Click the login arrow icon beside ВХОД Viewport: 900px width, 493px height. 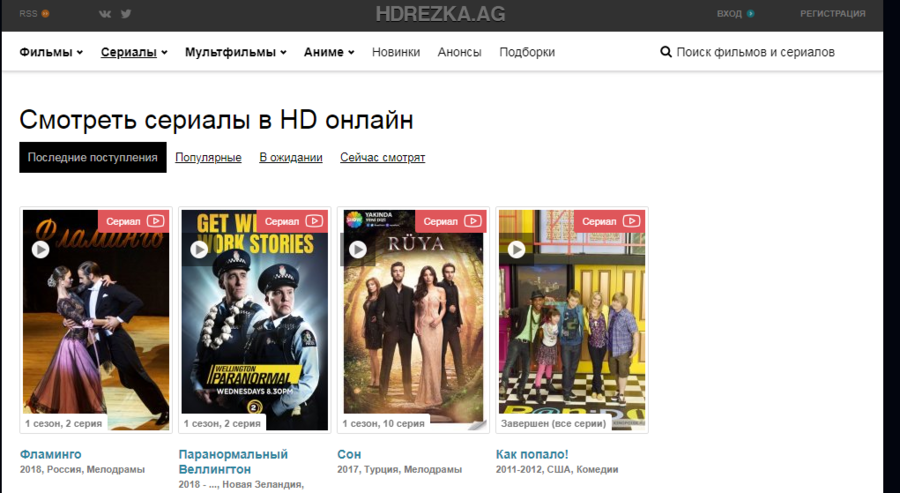coord(750,14)
